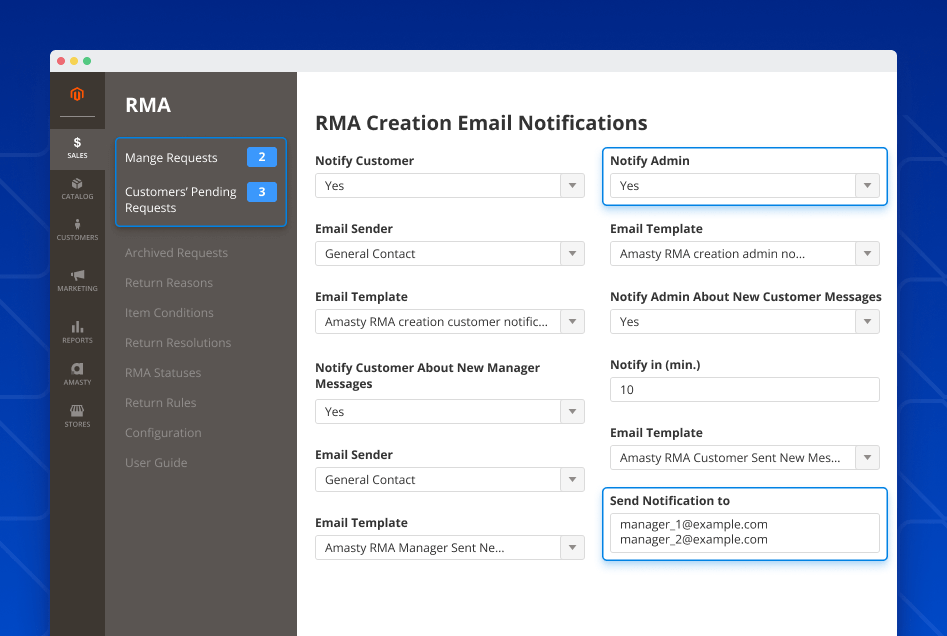This screenshot has width=947, height=636.
Task: Open Customers' Pending Requests
Action: pyautogui.click(x=180, y=199)
